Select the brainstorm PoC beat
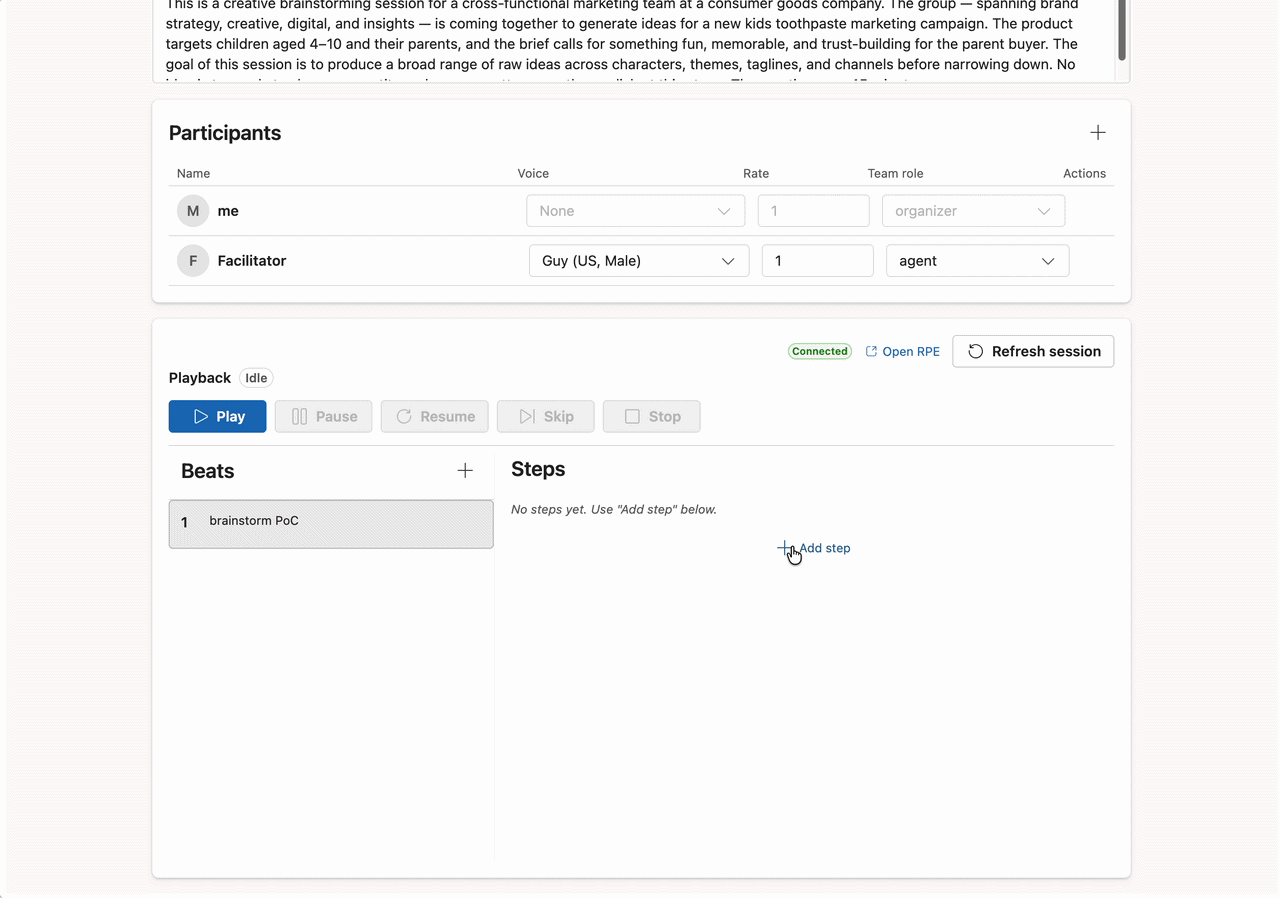The image size is (1280, 898). pos(331,524)
